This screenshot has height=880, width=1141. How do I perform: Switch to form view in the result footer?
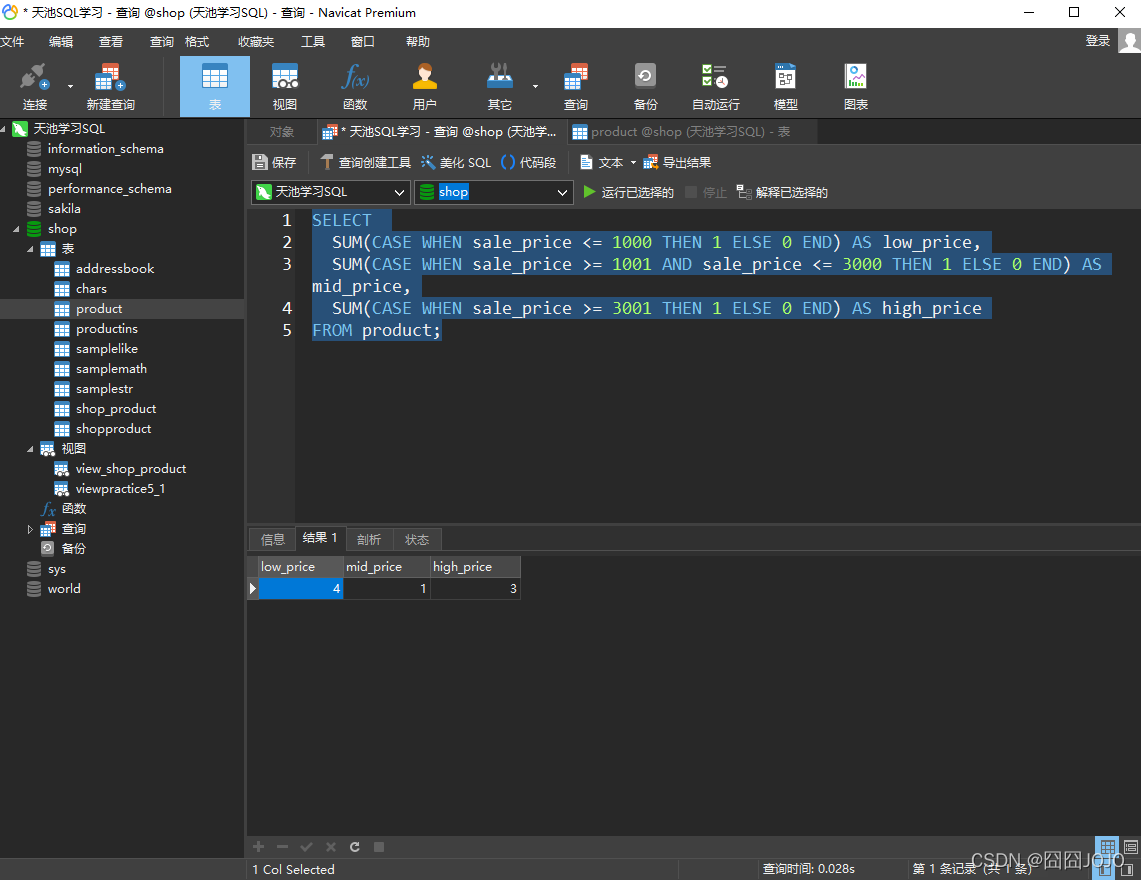(x=1130, y=847)
